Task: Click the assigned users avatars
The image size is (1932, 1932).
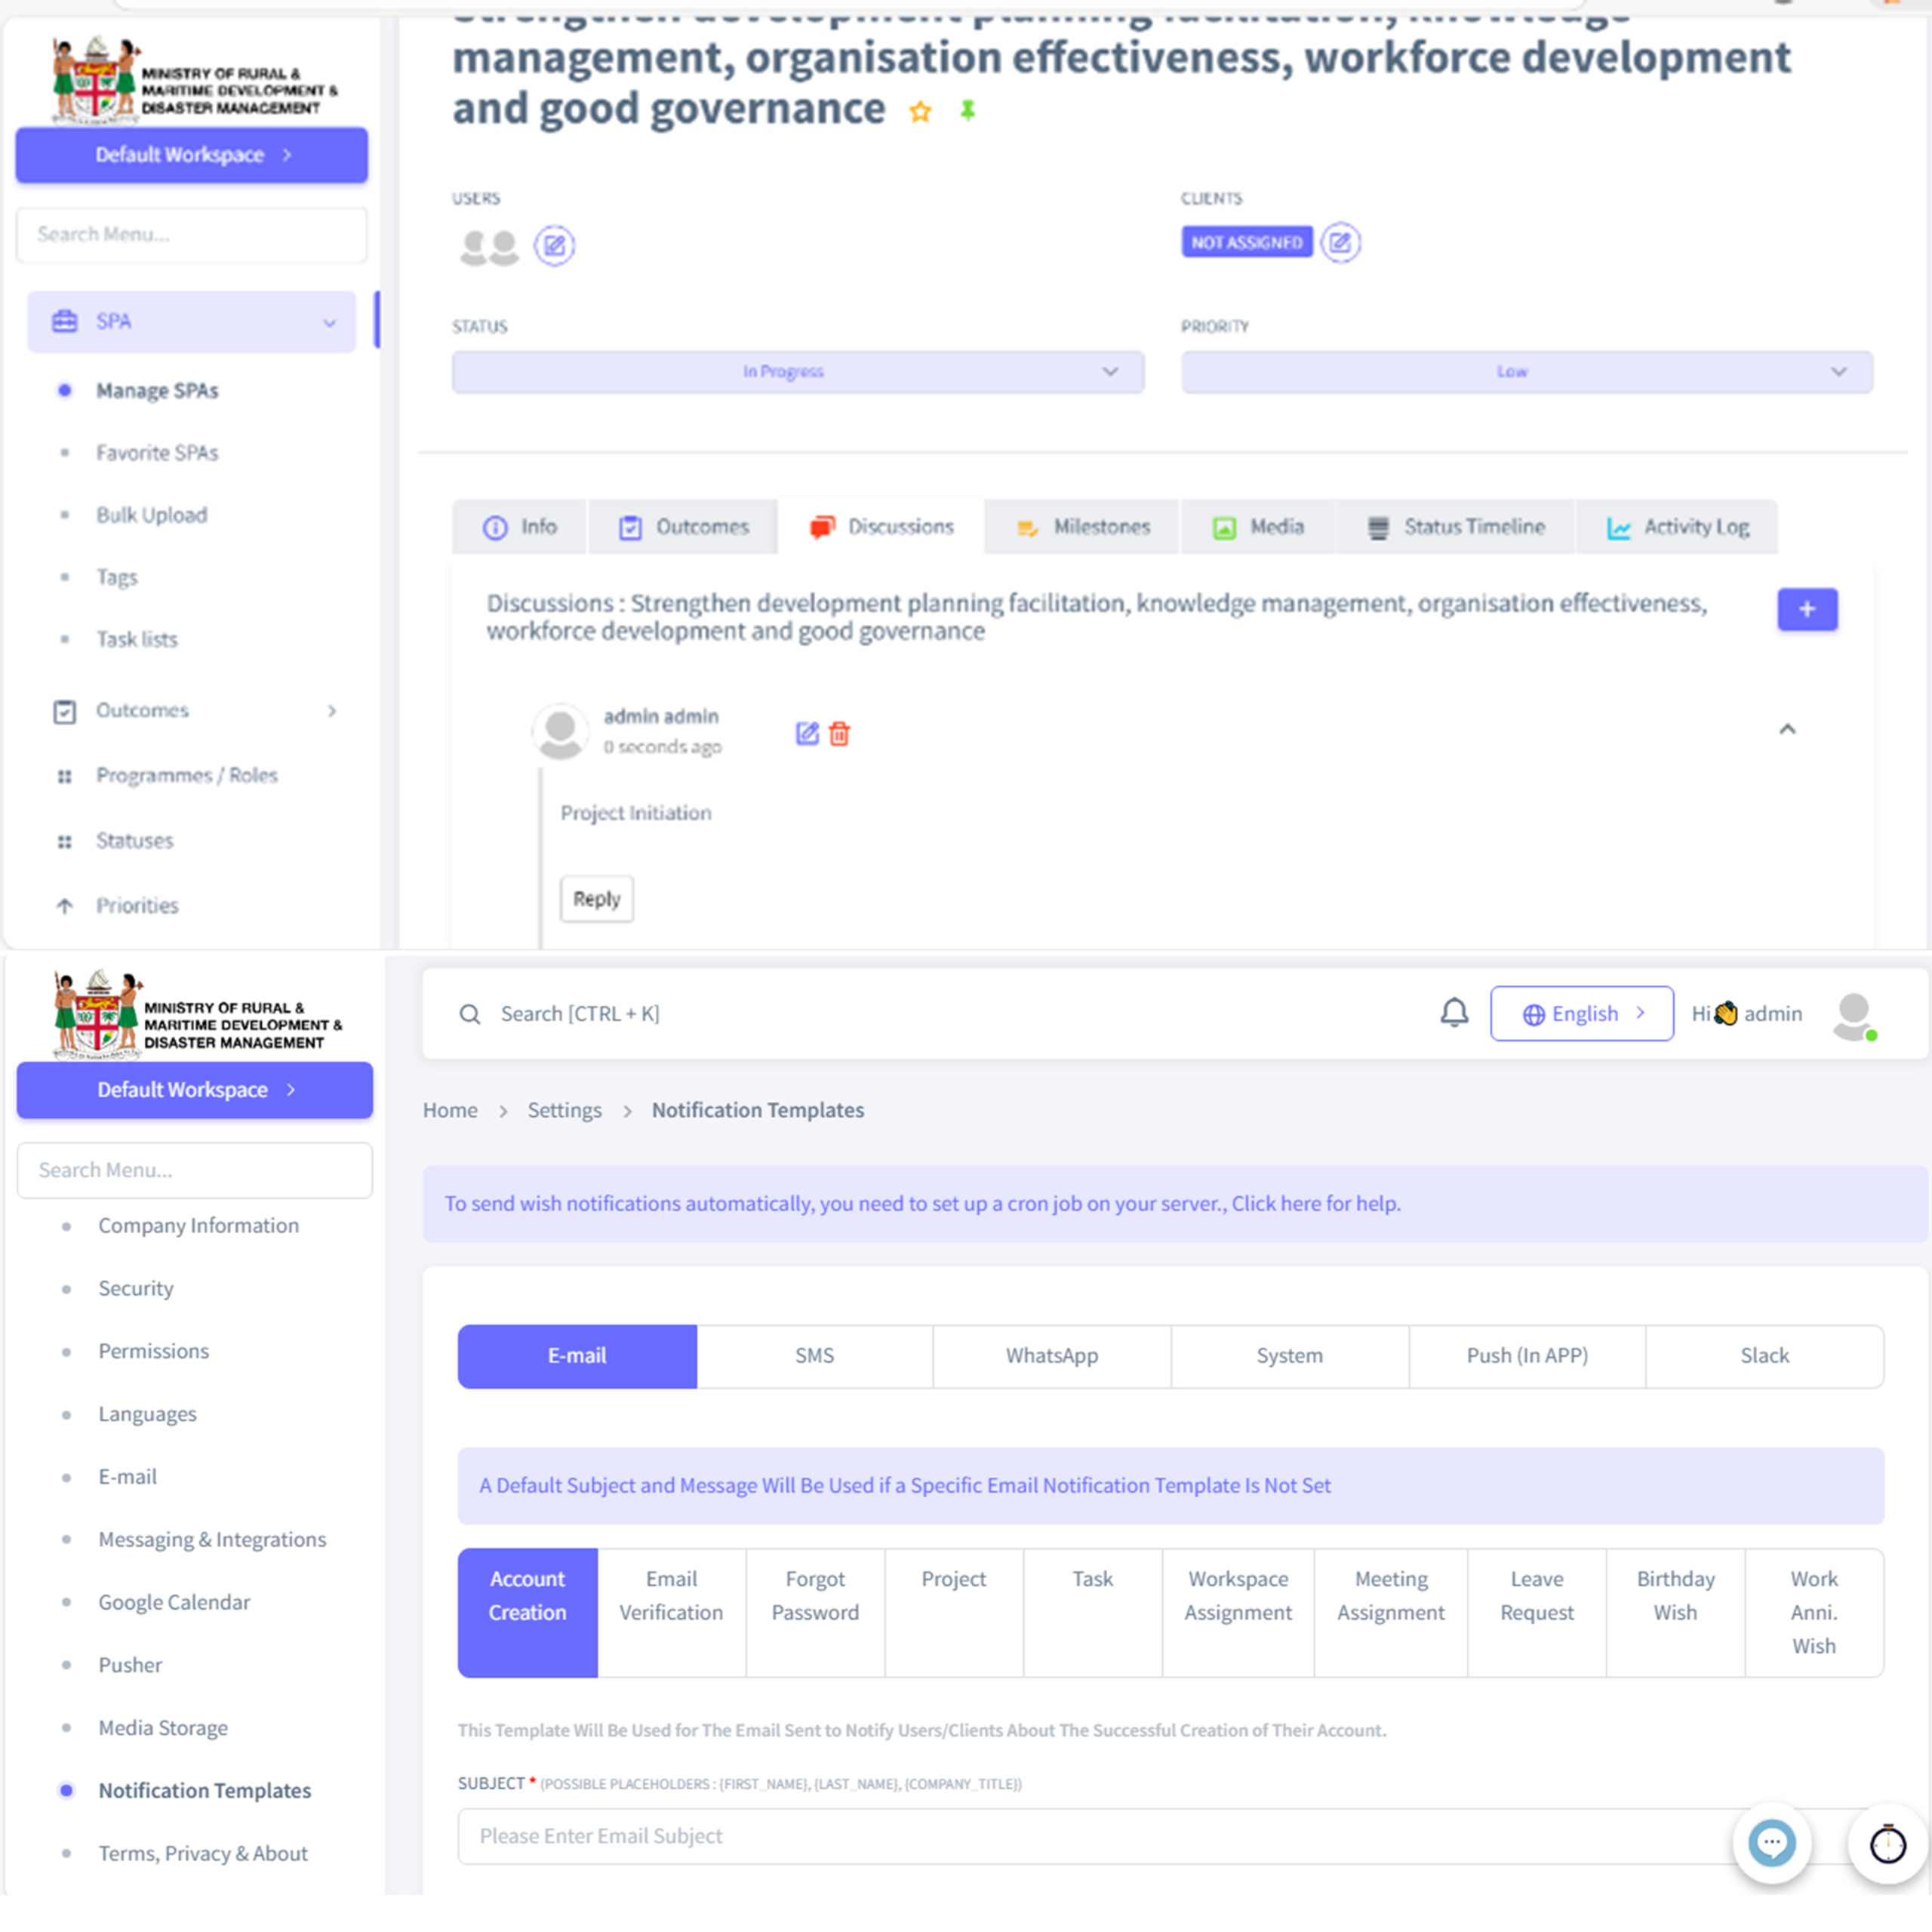Action: pyautogui.click(x=489, y=246)
